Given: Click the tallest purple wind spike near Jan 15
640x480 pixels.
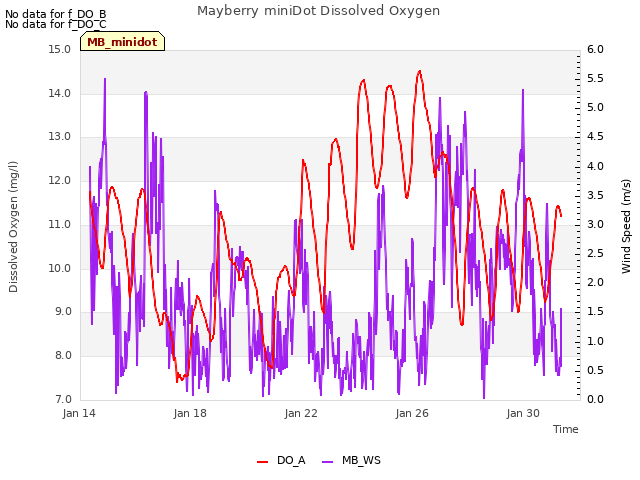Looking at the screenshot, I should [x=105, y=79].
